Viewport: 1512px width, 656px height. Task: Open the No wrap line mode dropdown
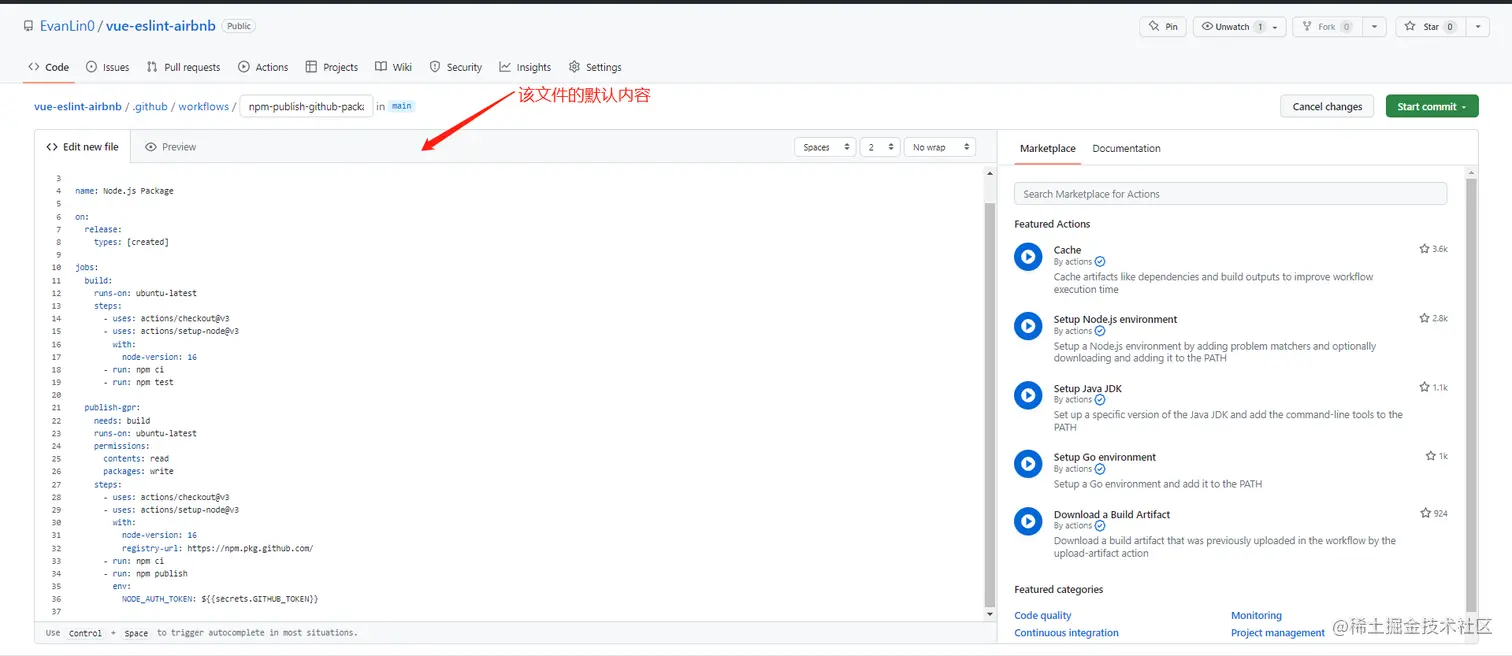tap(940, 147)
